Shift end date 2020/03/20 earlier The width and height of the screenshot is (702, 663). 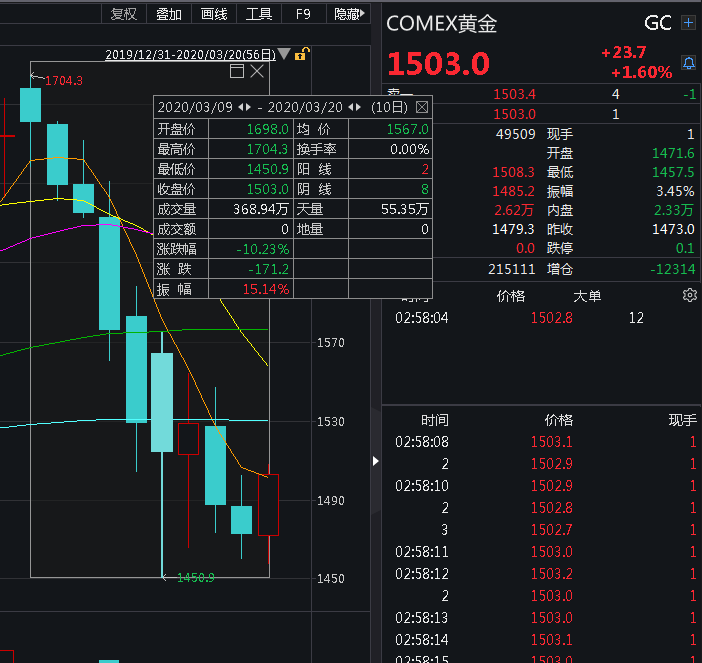coord(351,107)
